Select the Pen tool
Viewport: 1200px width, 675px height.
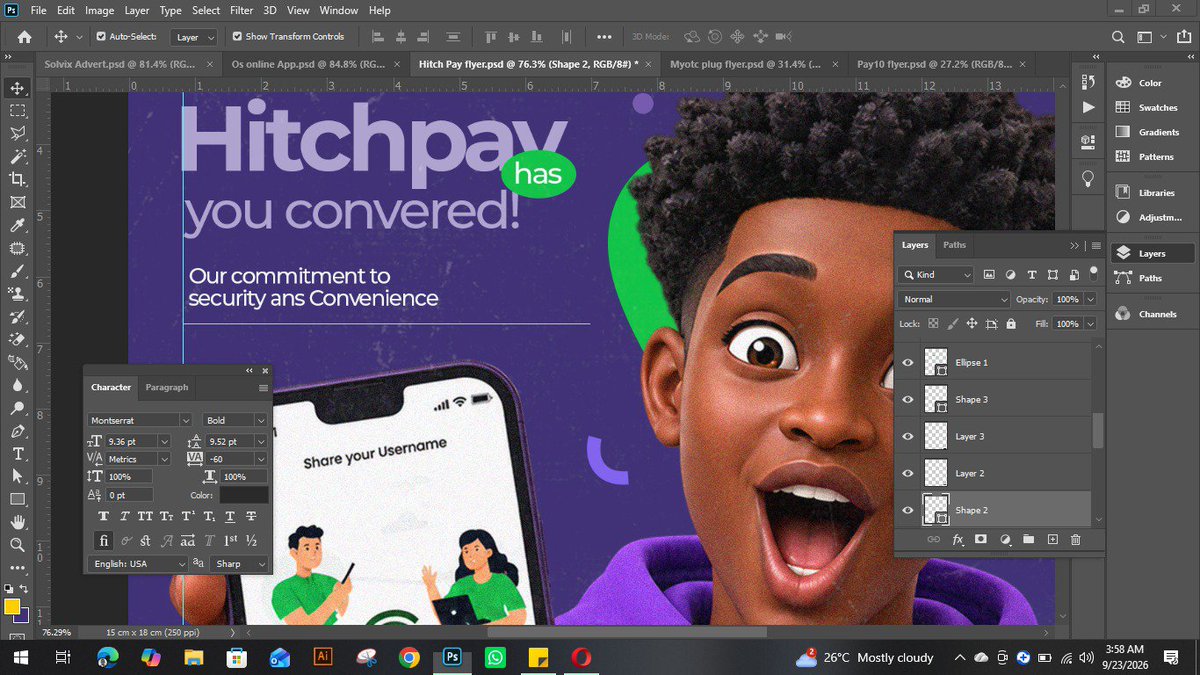click(17, 431)
